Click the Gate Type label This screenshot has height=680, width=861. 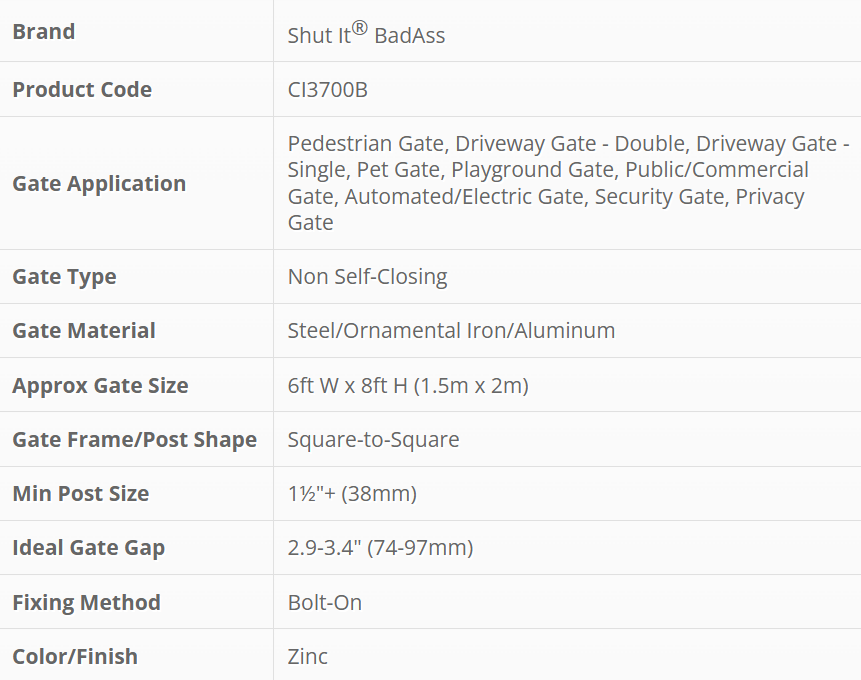pos(64,277)
